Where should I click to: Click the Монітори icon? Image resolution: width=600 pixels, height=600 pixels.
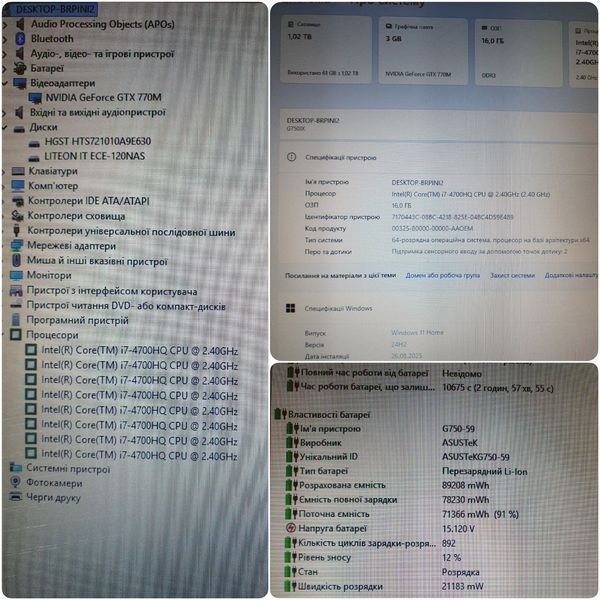pos(16,275)
